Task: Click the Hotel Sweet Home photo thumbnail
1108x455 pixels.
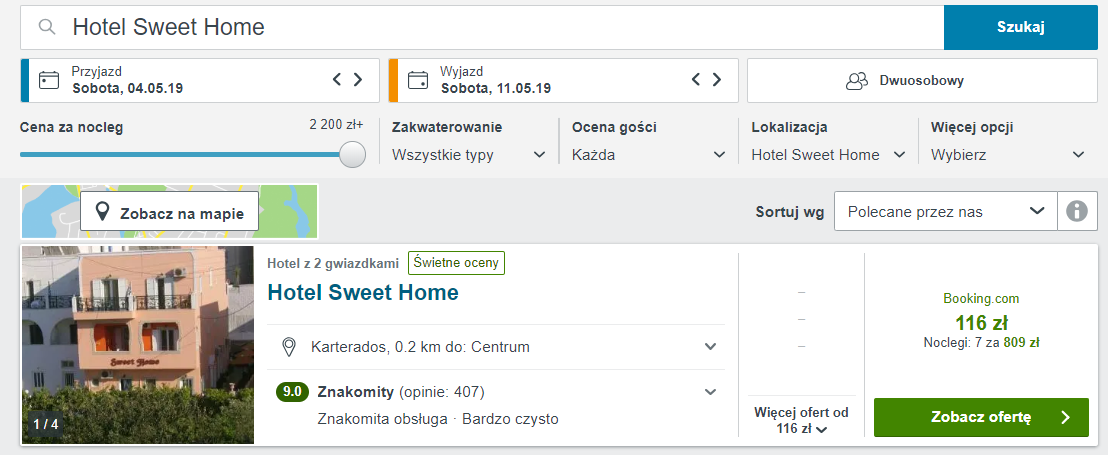Action: pos(138,344)
